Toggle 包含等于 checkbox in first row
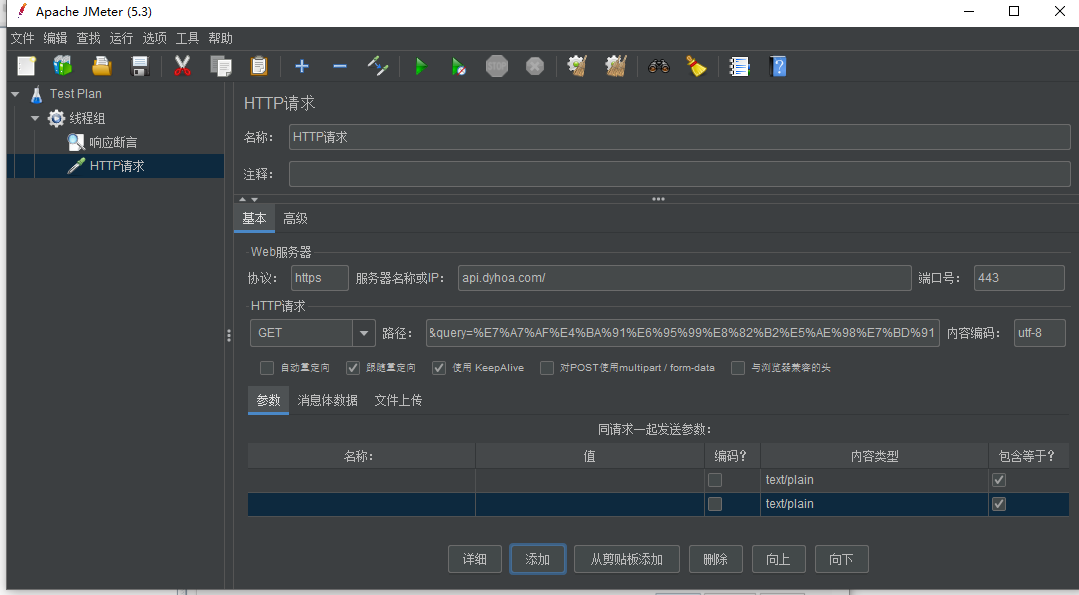Image resolution: width=1079 pixels, height=595 pixels. pos(999,480)
